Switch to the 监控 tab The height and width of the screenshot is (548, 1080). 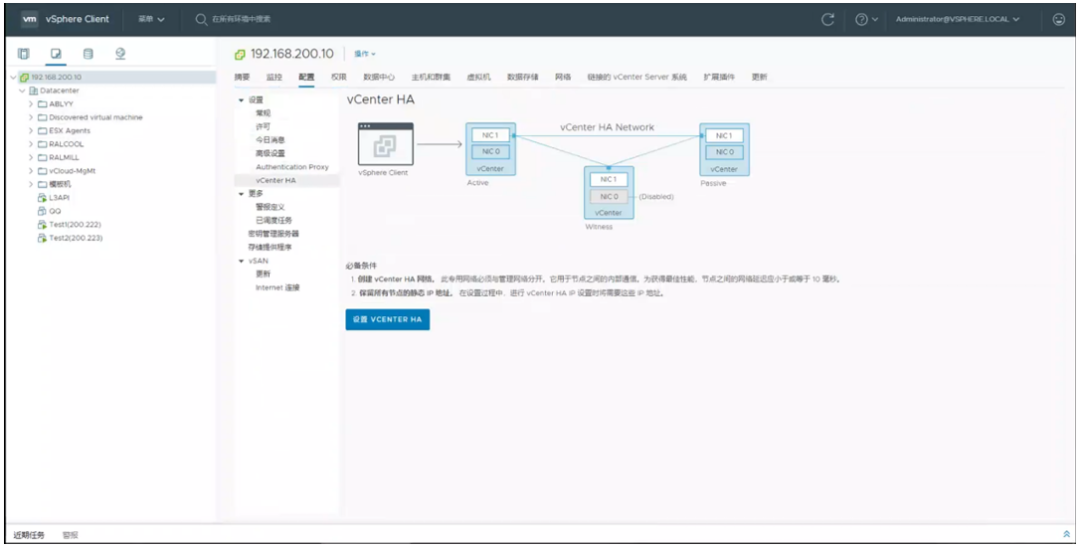click(x=274, y=77)
